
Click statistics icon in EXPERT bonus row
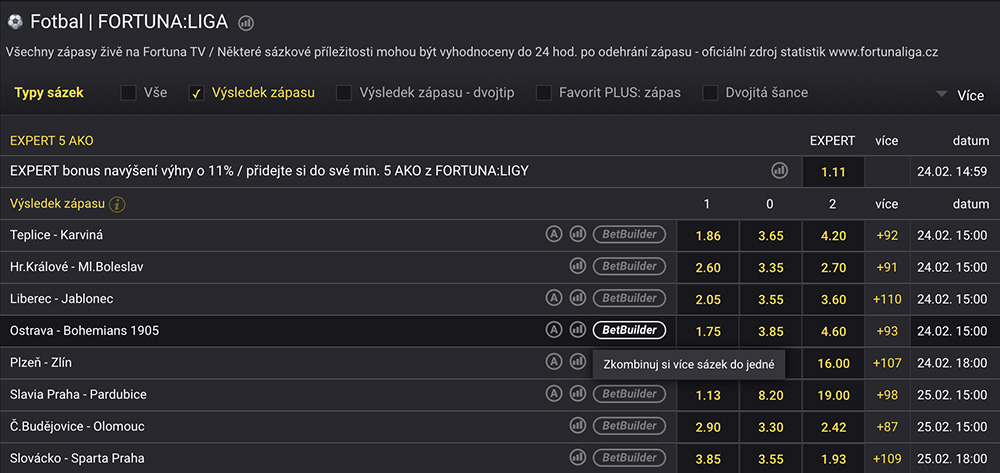coord(780,171)
